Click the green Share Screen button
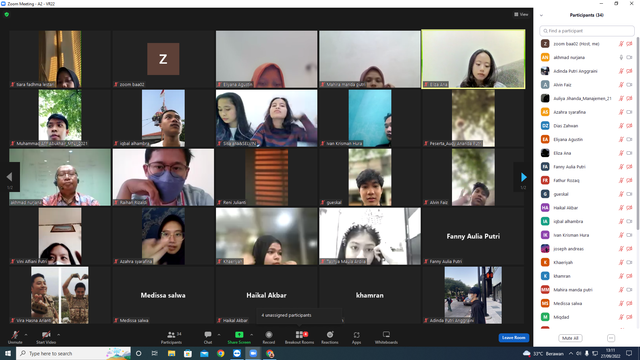 pyautogui.click(x=239, y=337)
